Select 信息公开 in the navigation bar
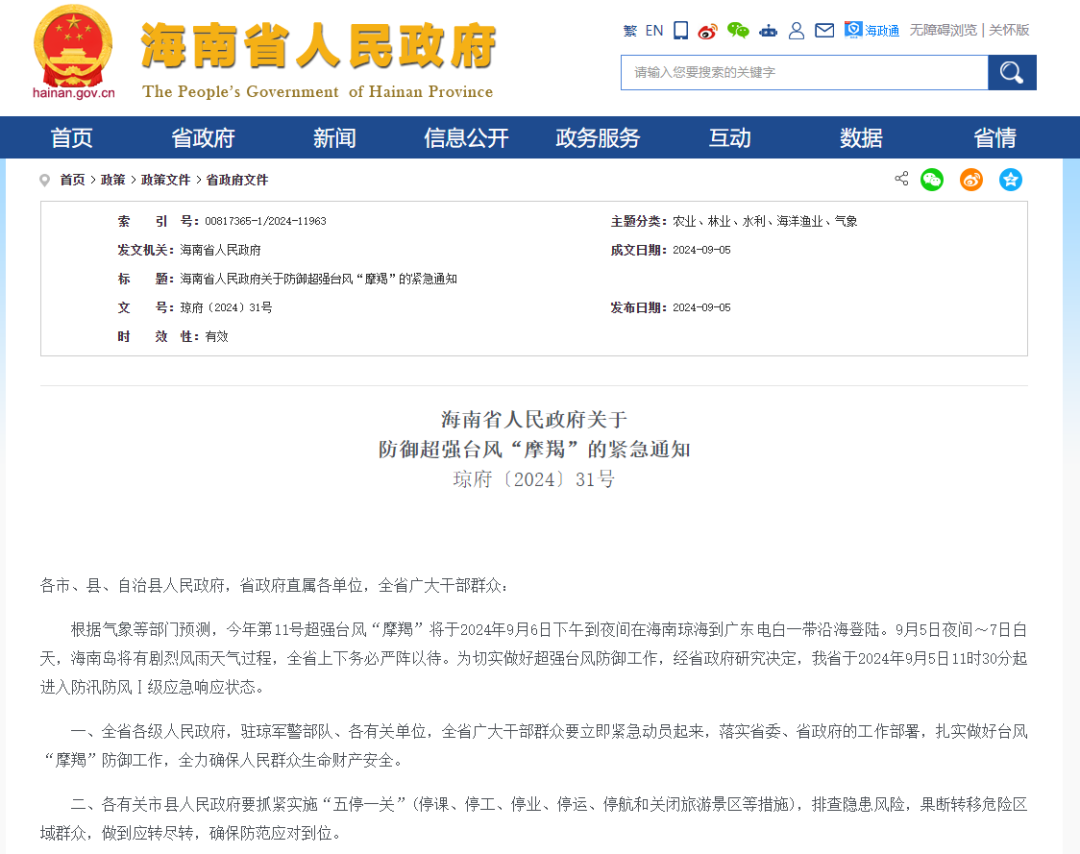This screenshot has height=854, width=1080. [466, 138]
